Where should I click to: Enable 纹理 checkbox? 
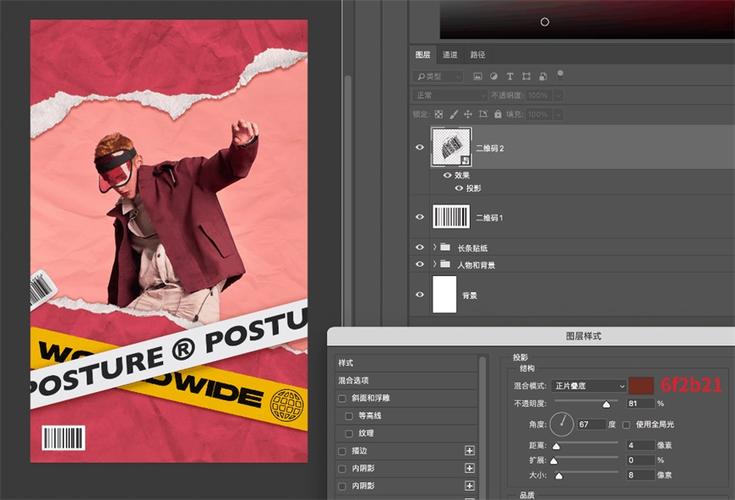pyautogui.click(x=349, y=433)
